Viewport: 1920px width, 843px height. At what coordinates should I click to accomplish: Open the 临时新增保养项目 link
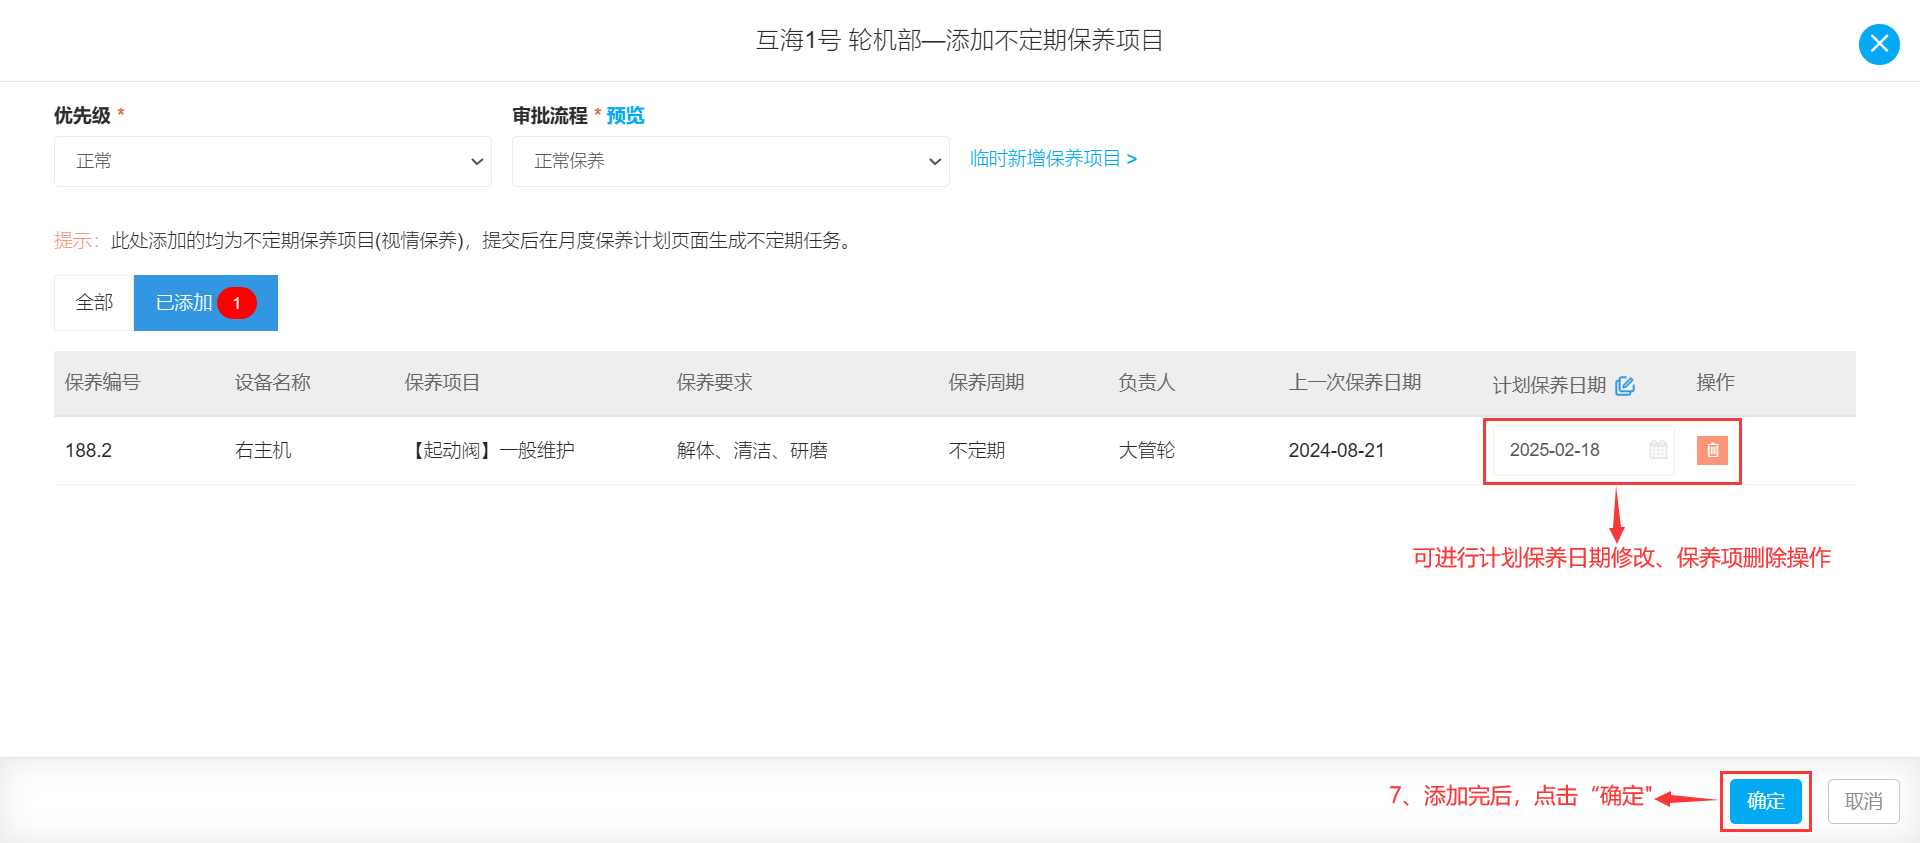point(1053,158)
